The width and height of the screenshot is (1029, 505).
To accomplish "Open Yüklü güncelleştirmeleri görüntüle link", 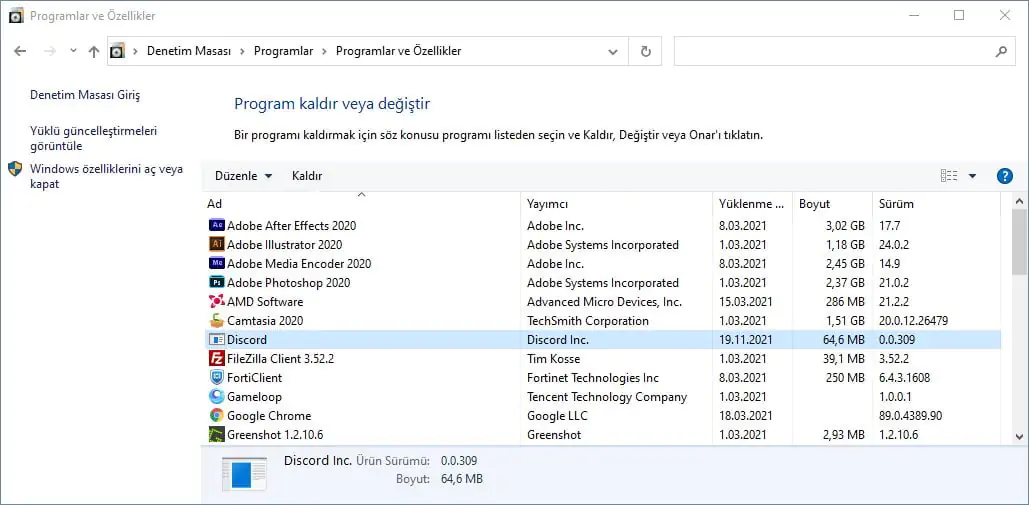I will pyautogui.click(x=94, y=138).
